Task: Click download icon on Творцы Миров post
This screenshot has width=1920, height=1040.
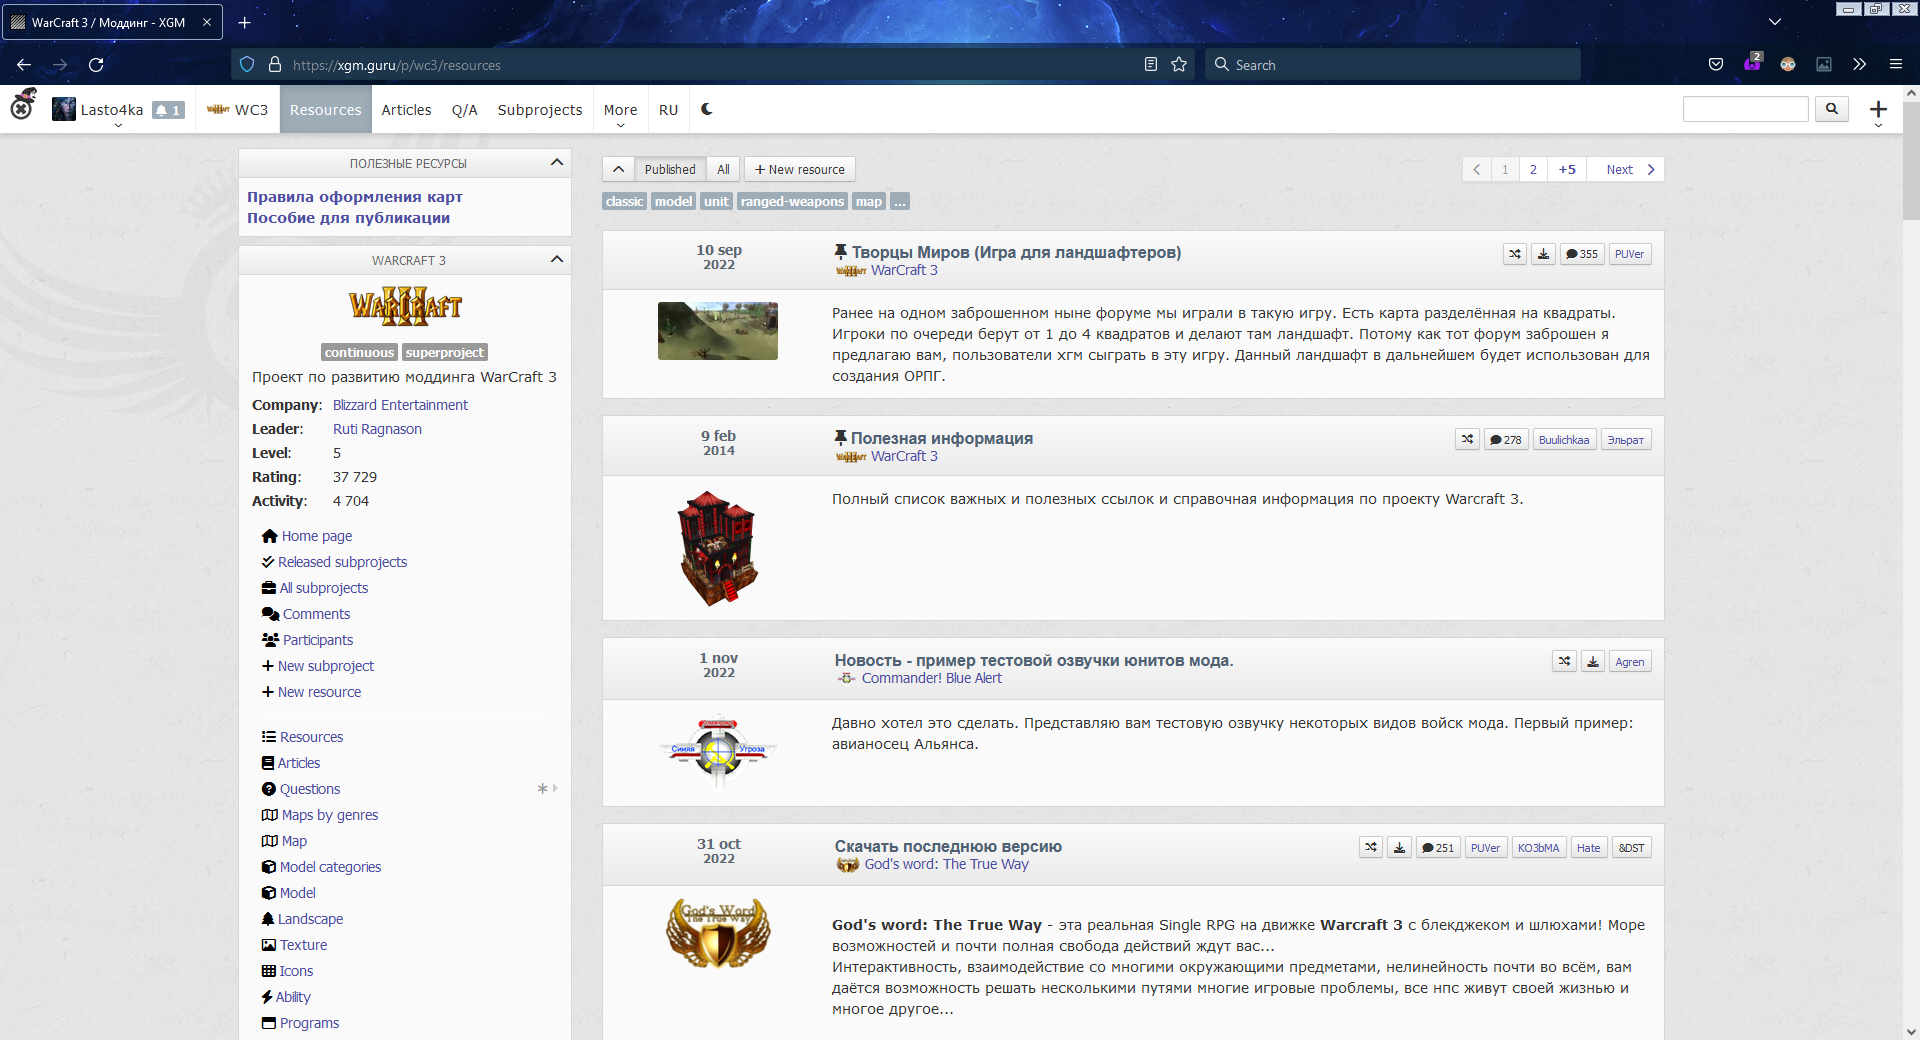Action: click(1543, 254)
